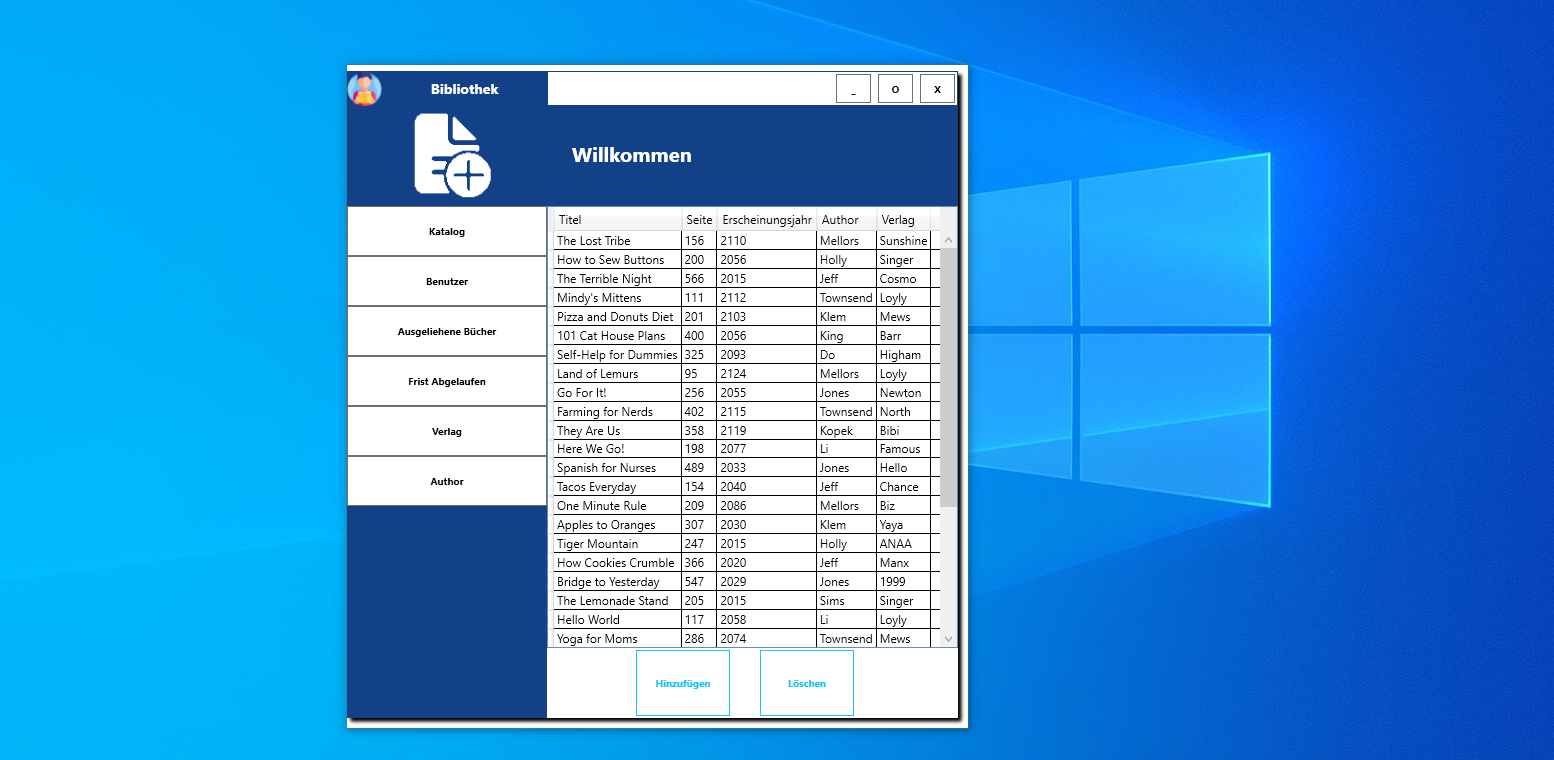The height and width of the screenshot is (760, 1554).
Task: Click the user avatar icon
Action: click(x=364, y=89)
